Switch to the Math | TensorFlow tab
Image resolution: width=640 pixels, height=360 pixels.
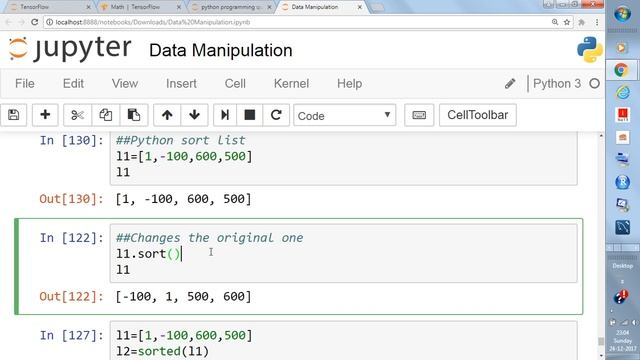pos(140,7)
